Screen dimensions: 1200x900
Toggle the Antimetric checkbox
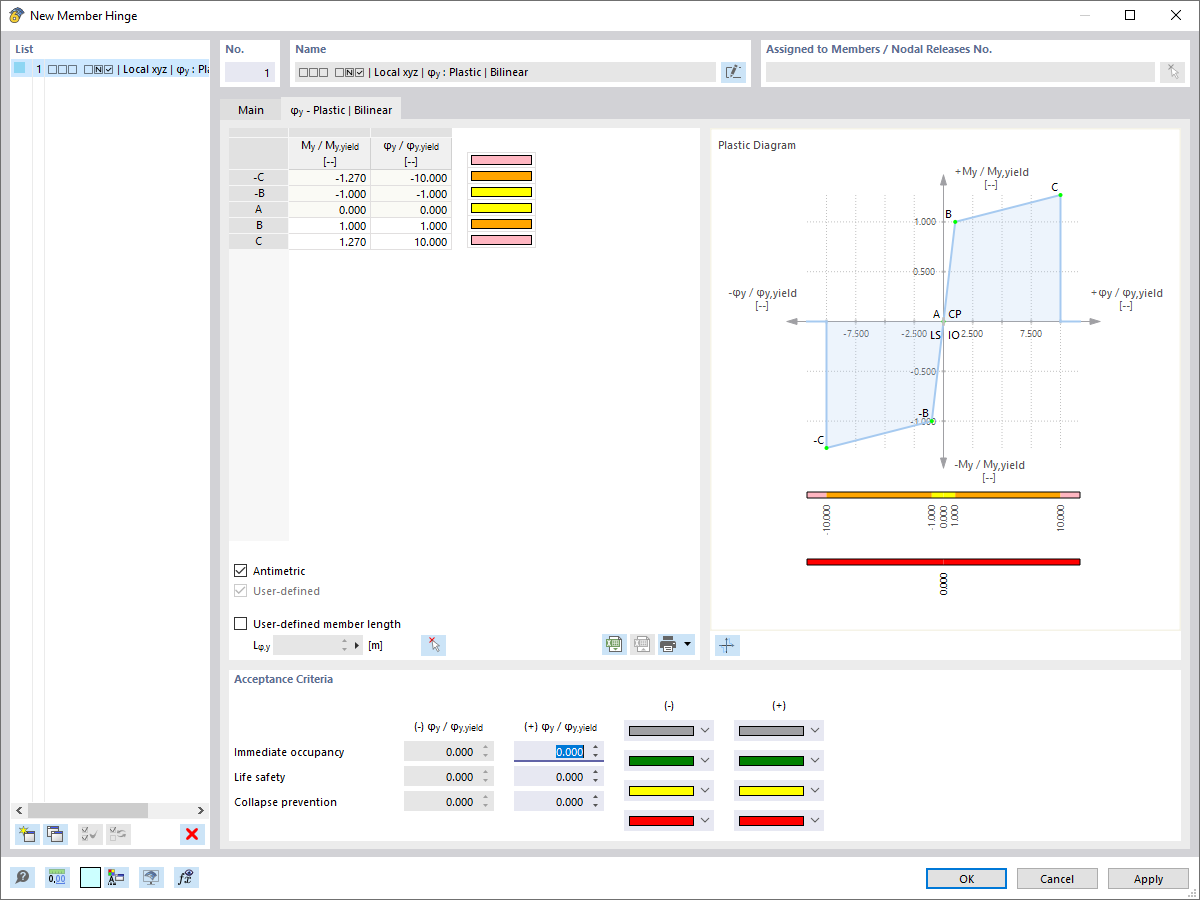point(240,570)
